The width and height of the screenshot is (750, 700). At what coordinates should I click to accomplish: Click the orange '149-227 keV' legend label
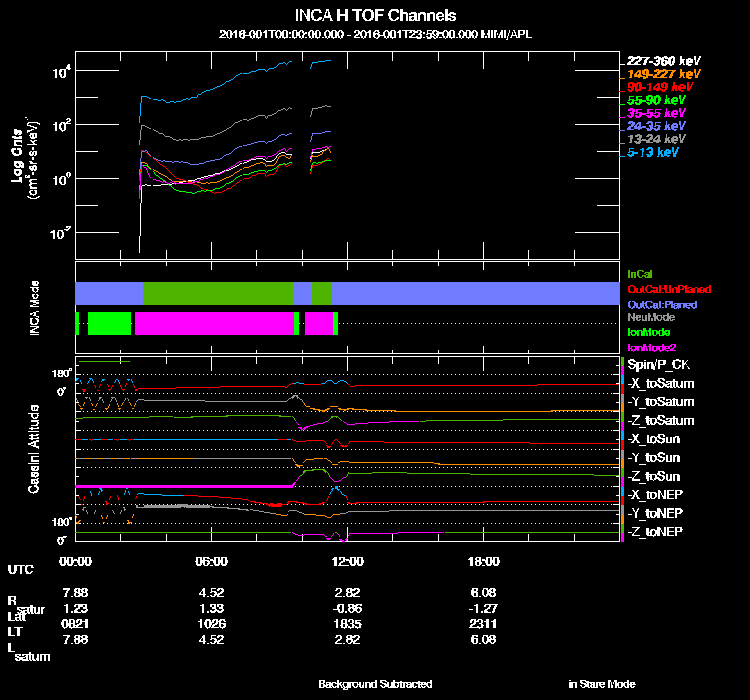tap(663, 74)
